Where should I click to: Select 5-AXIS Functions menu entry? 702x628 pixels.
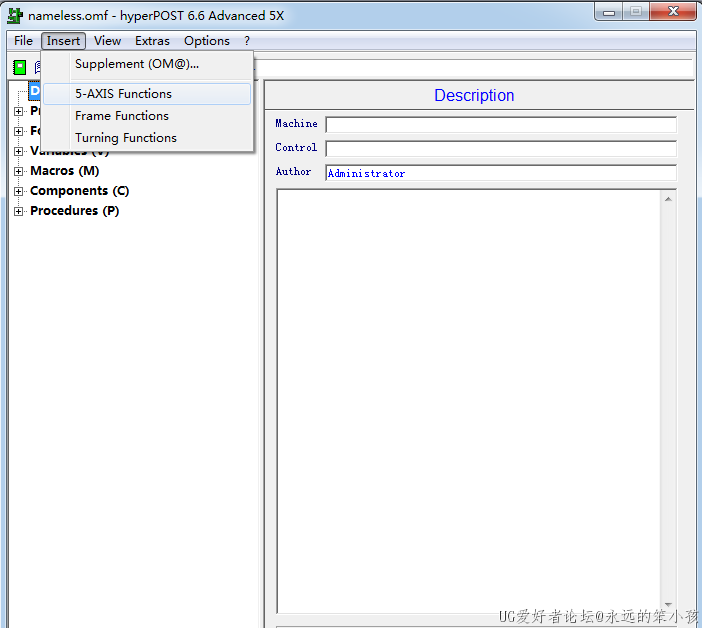[147, 94]
